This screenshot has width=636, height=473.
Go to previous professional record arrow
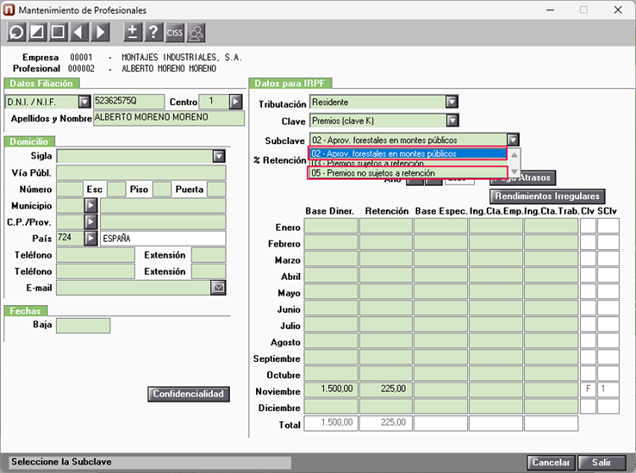pyautogui.click(x=79, y=32)
